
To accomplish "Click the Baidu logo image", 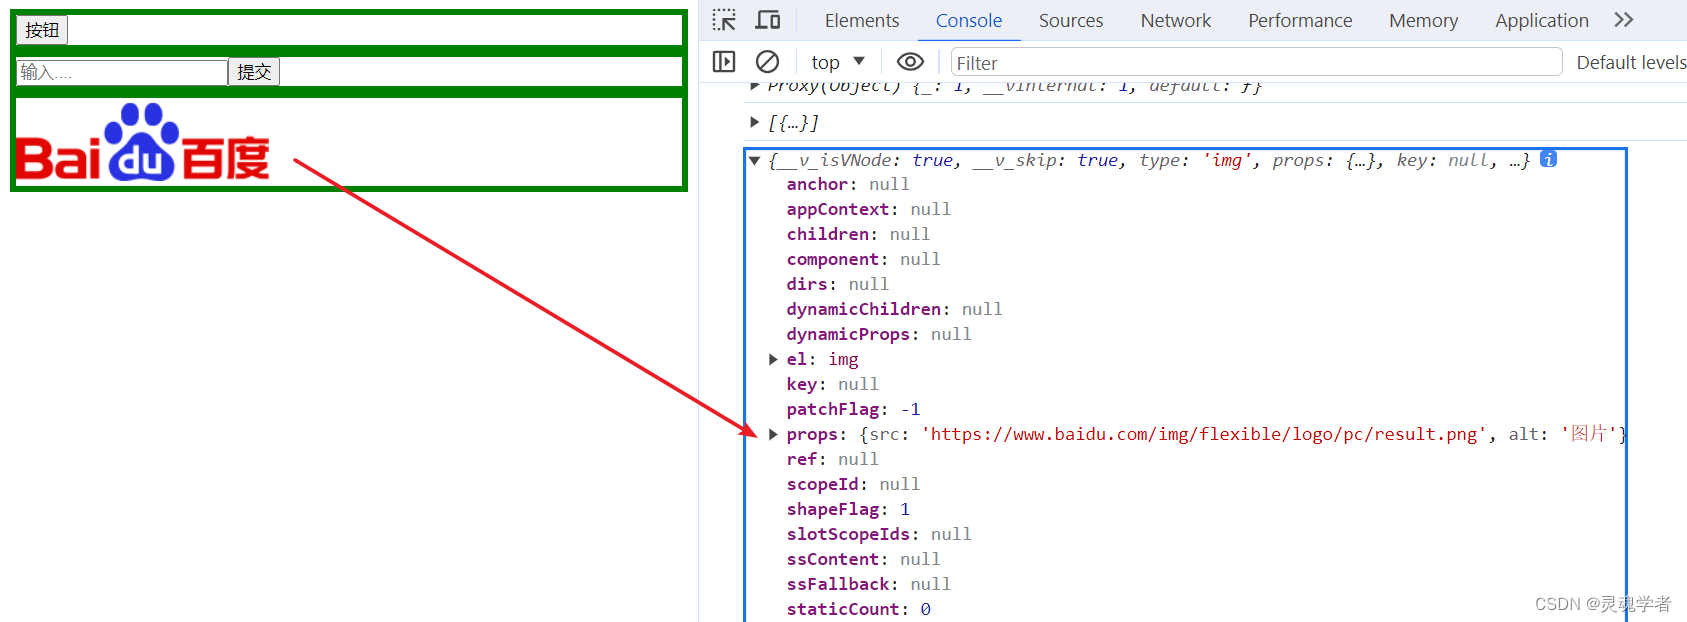I will coord(143,142).
